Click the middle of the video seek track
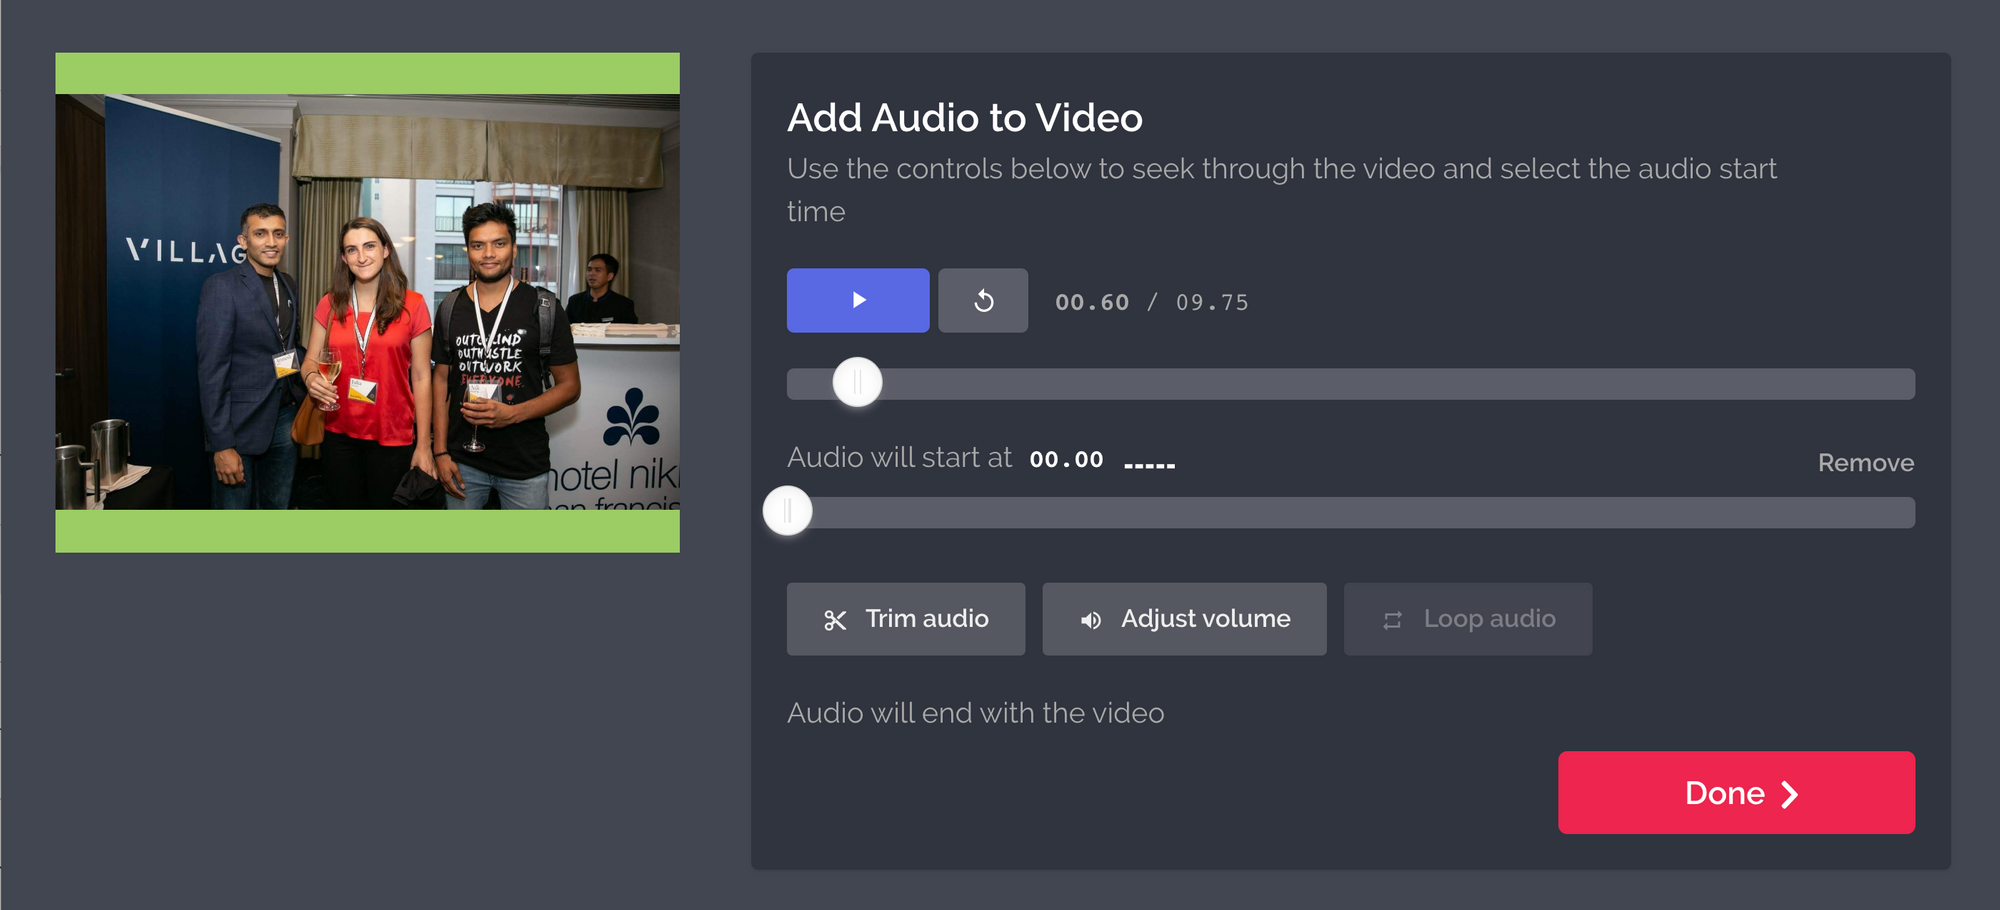The height and width of the screenshot is (910, 2000). [x=1350, y=384]
